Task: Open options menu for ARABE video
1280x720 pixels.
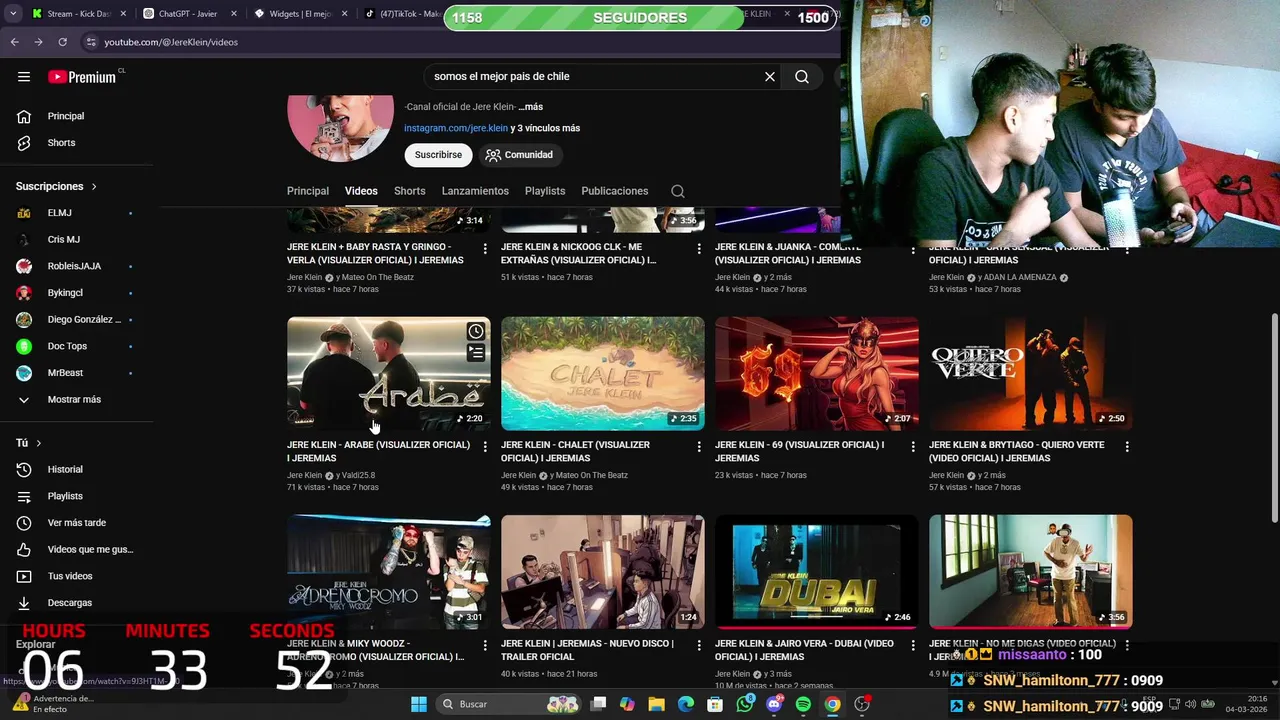Action: pos(485,447)
